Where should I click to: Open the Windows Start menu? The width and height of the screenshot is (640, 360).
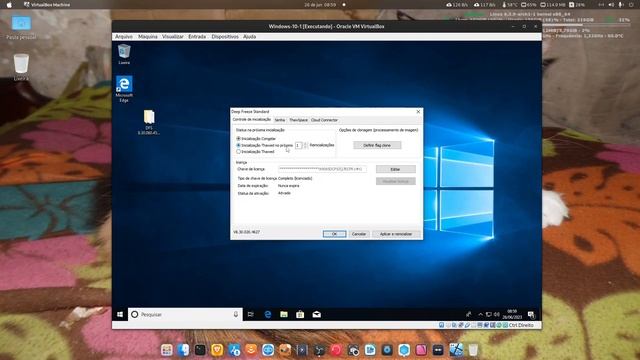point(120,314)
